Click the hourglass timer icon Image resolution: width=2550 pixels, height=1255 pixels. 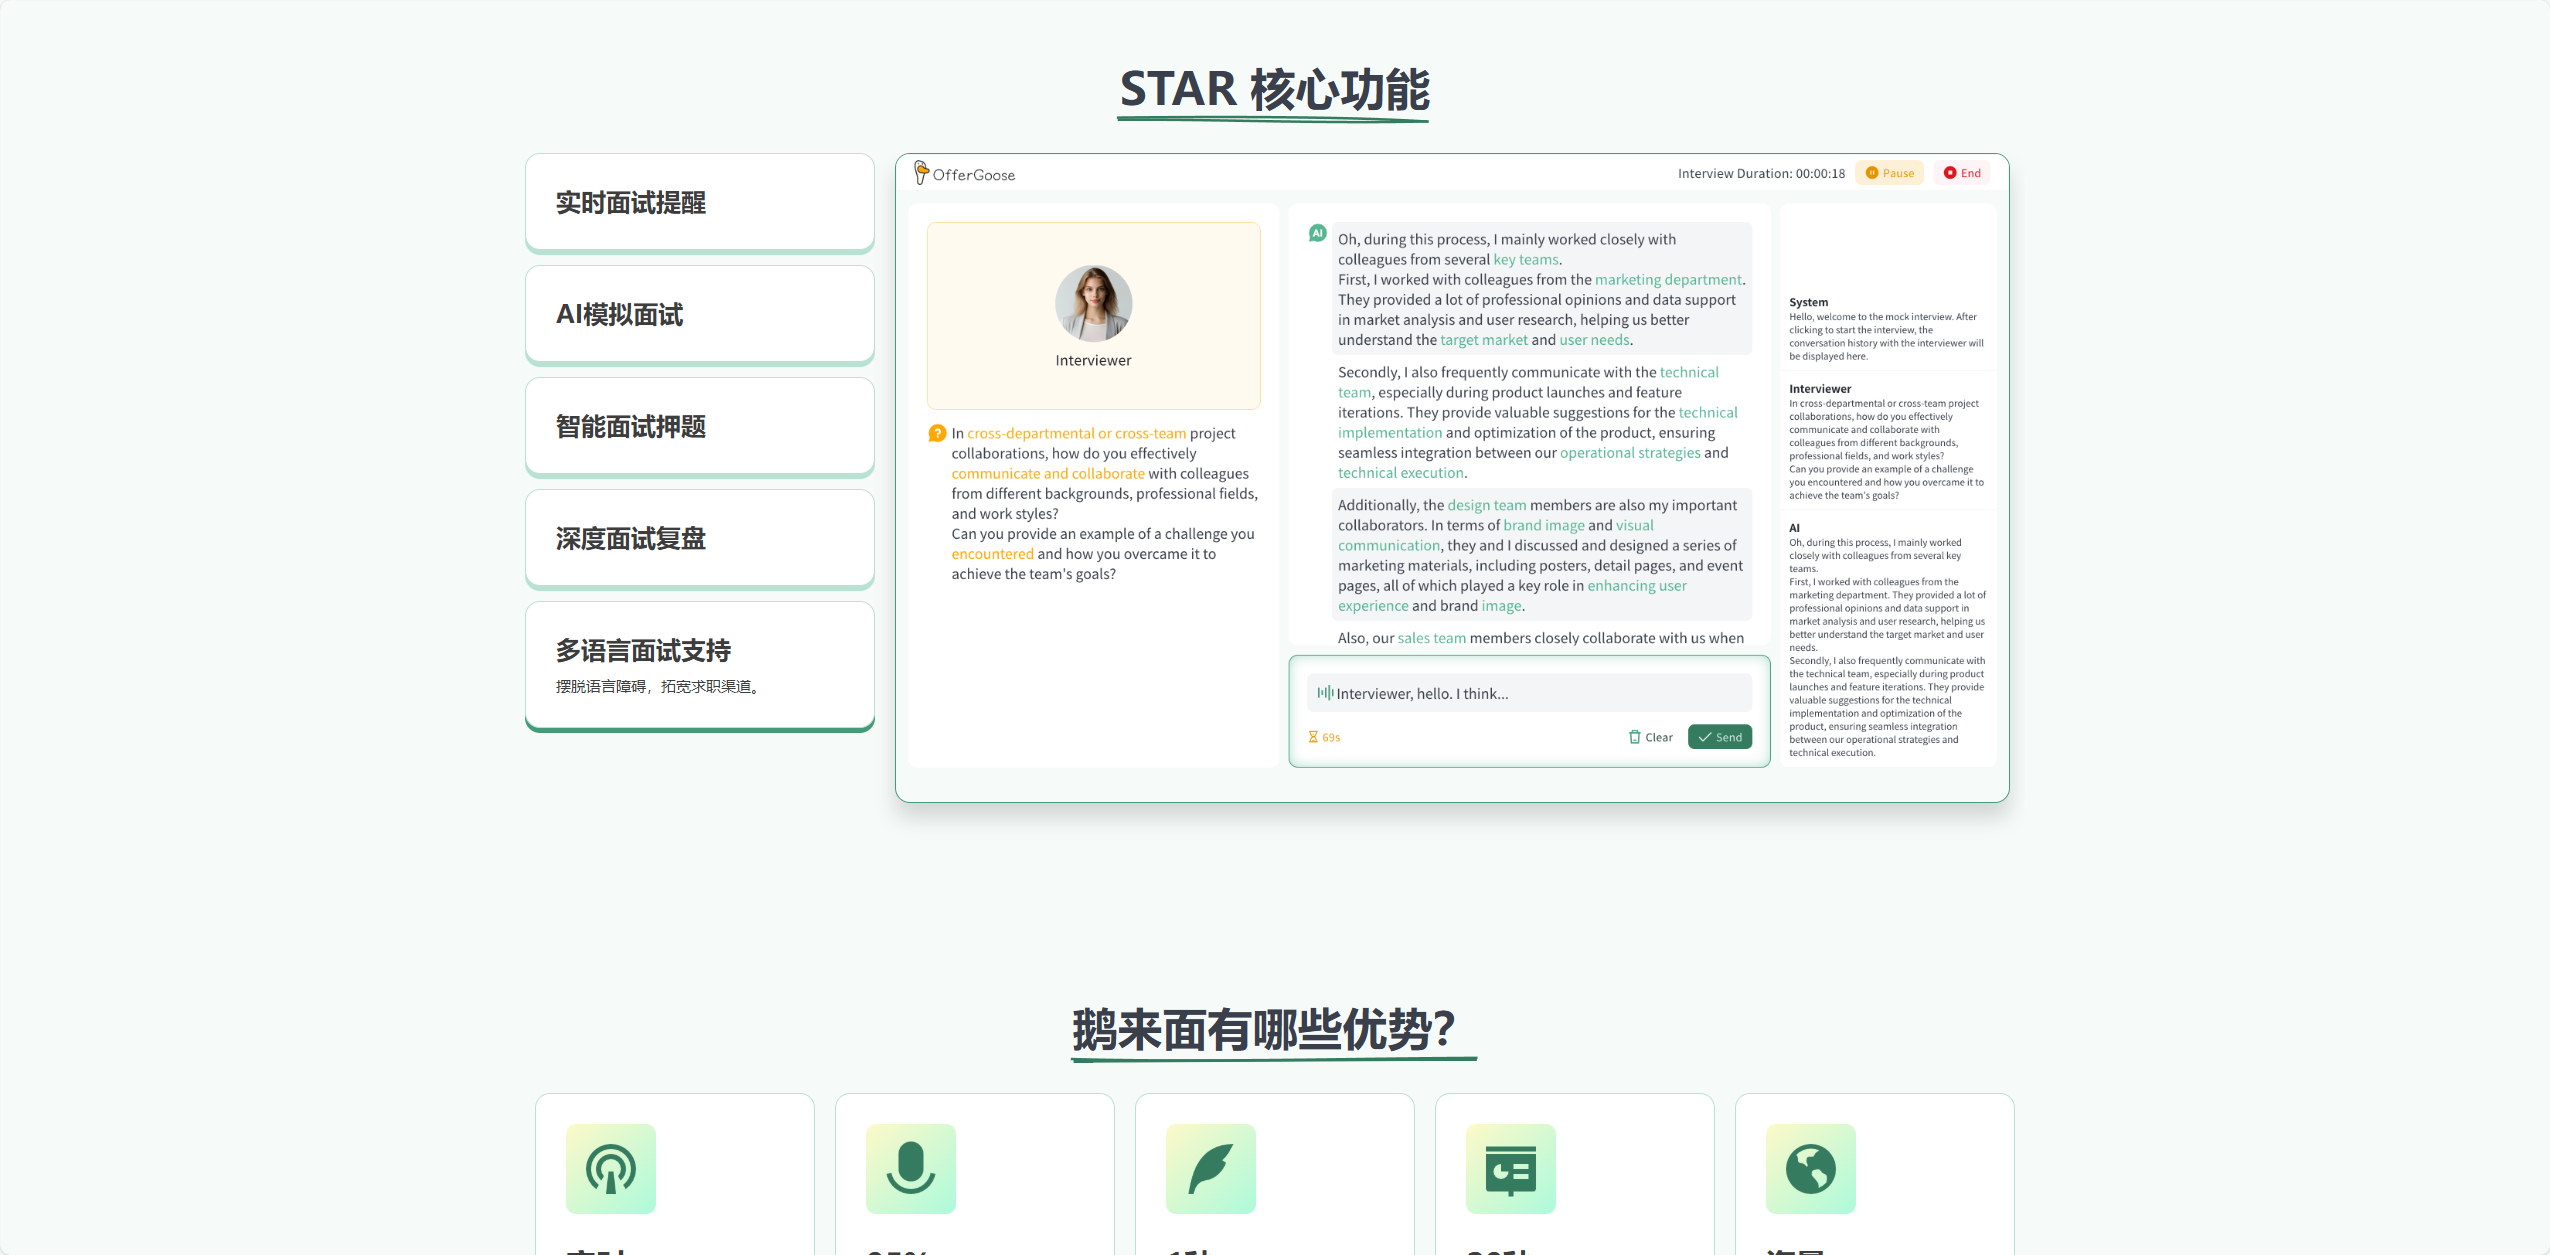point(1313,737)
